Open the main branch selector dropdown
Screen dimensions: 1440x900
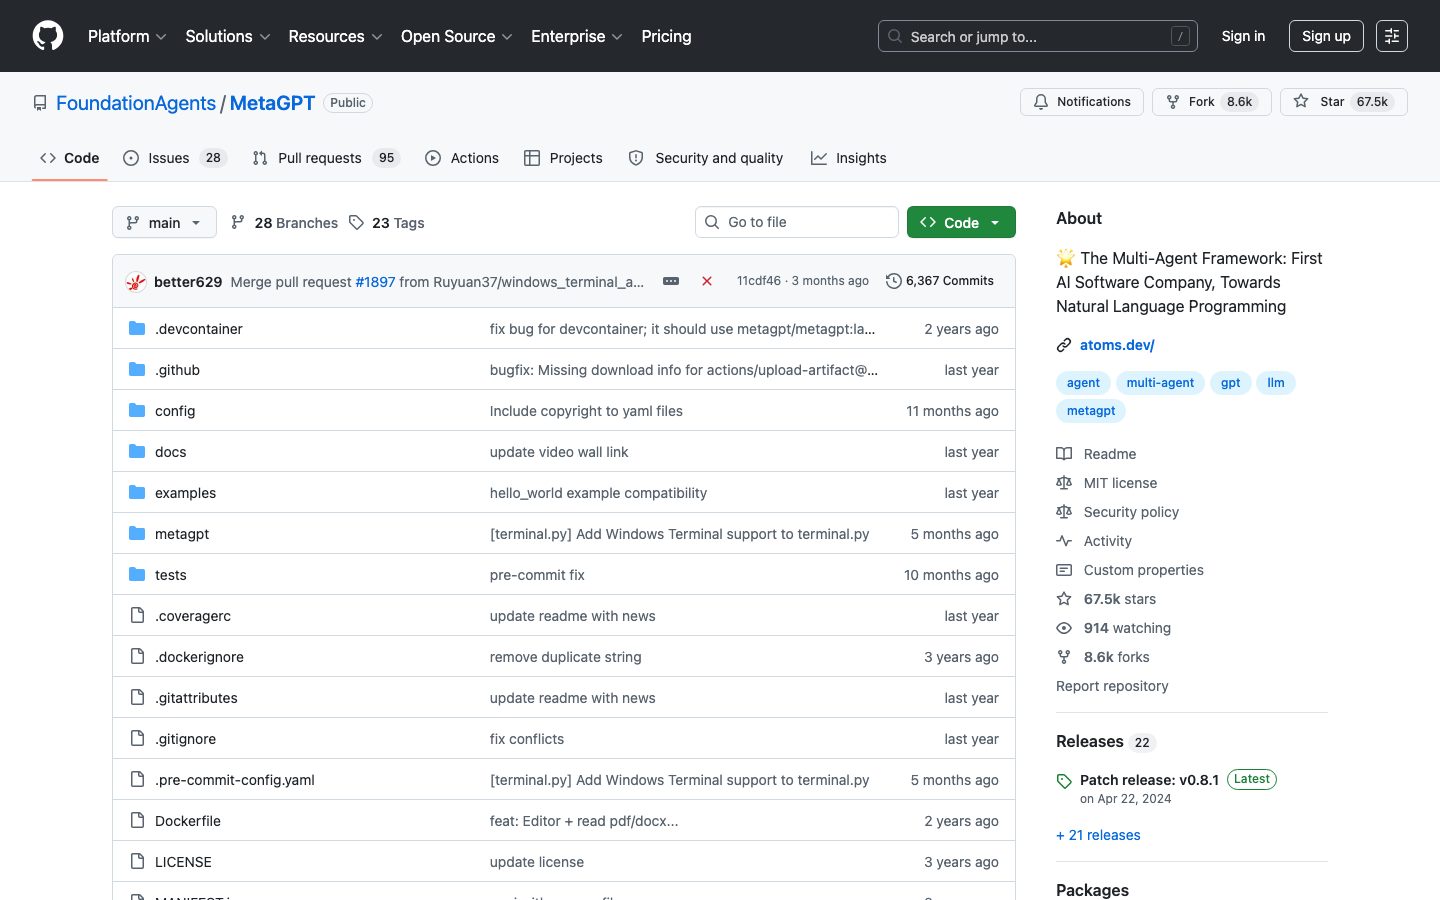tap(164, 222)
